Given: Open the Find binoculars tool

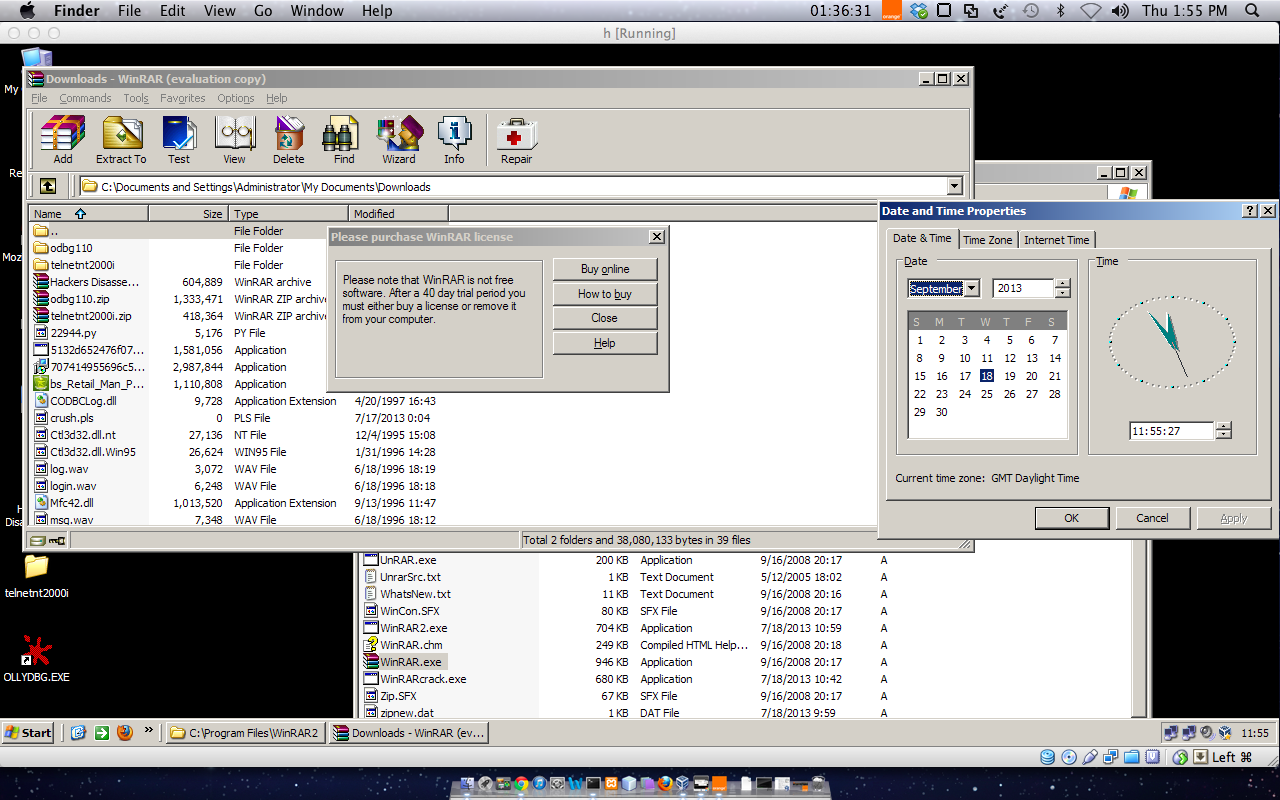Looking at the screenshot, I should pos(343,140).
